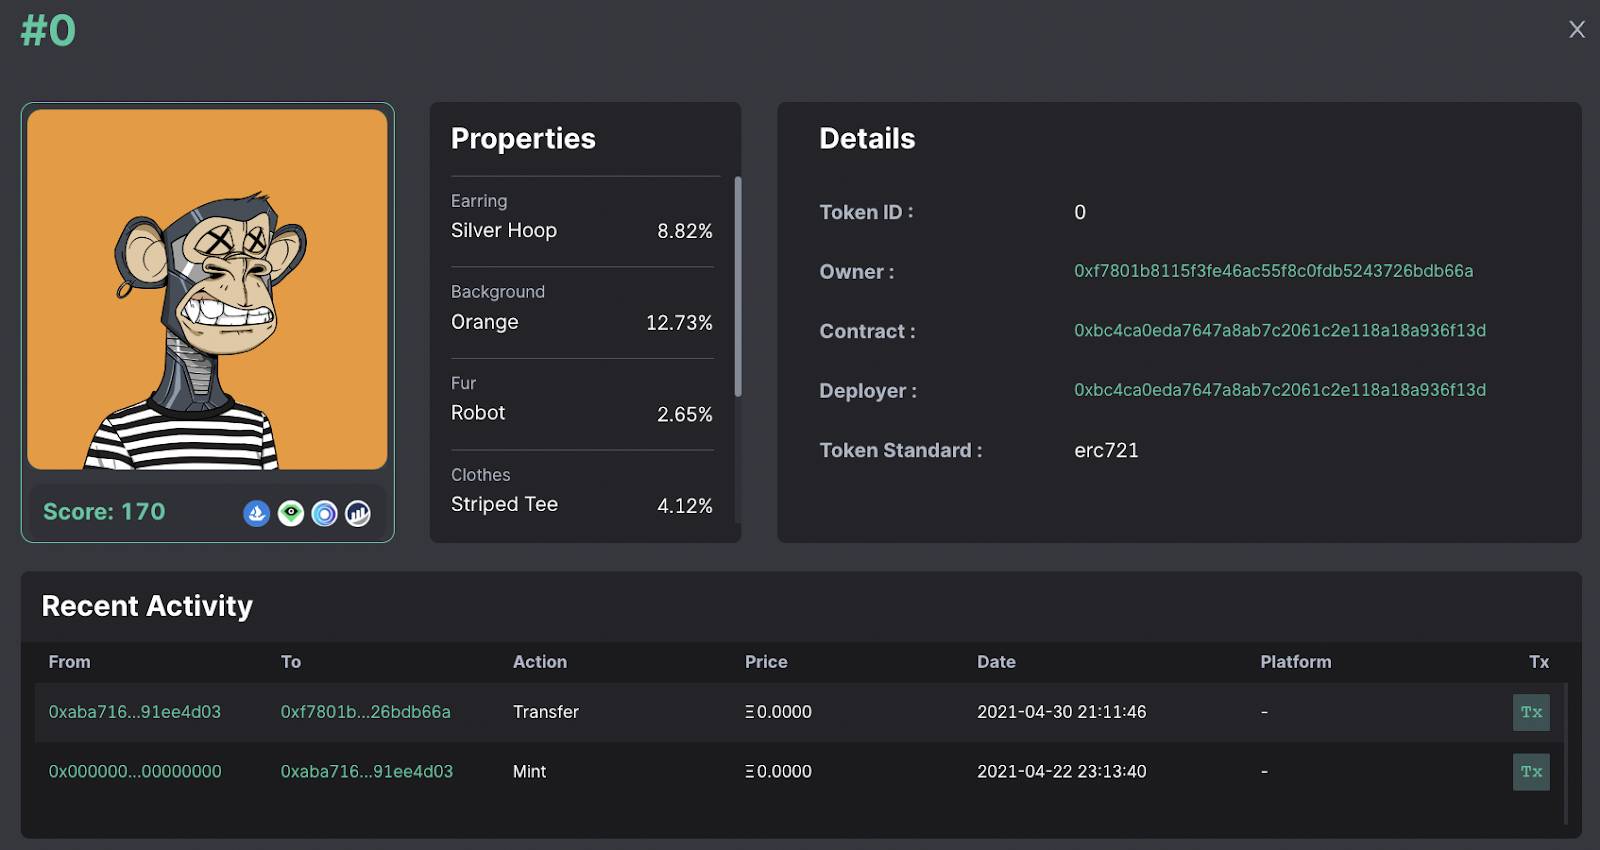Close the #0 token detail panel
The width and height of the screenshot is (1600, 850).
[1577, 29]
